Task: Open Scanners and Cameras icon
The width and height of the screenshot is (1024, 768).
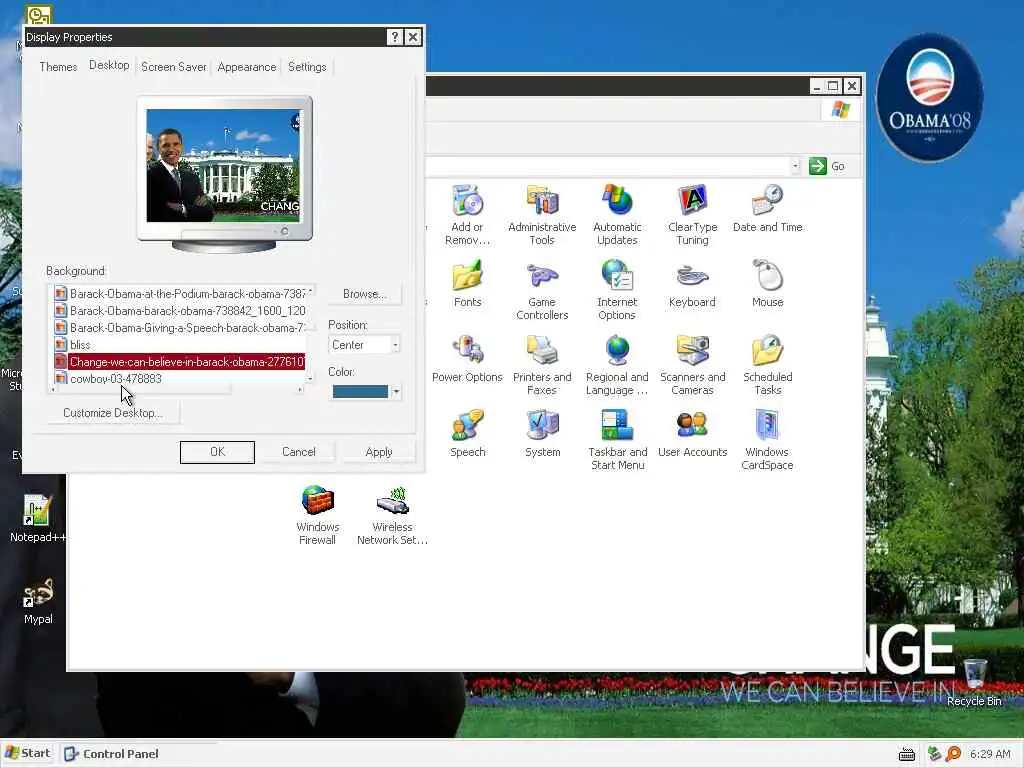Action: (x=692, y=364)
